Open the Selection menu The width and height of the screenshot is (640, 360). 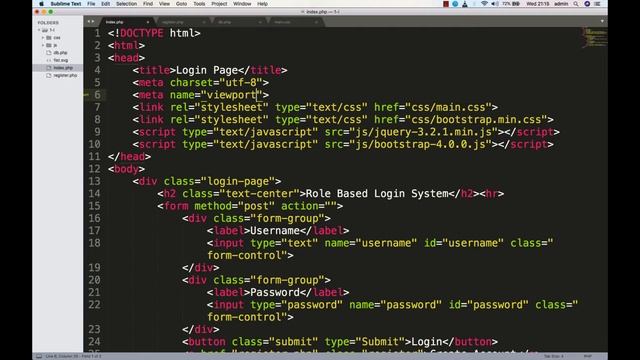pyautogui.click(x=127, y=4)
